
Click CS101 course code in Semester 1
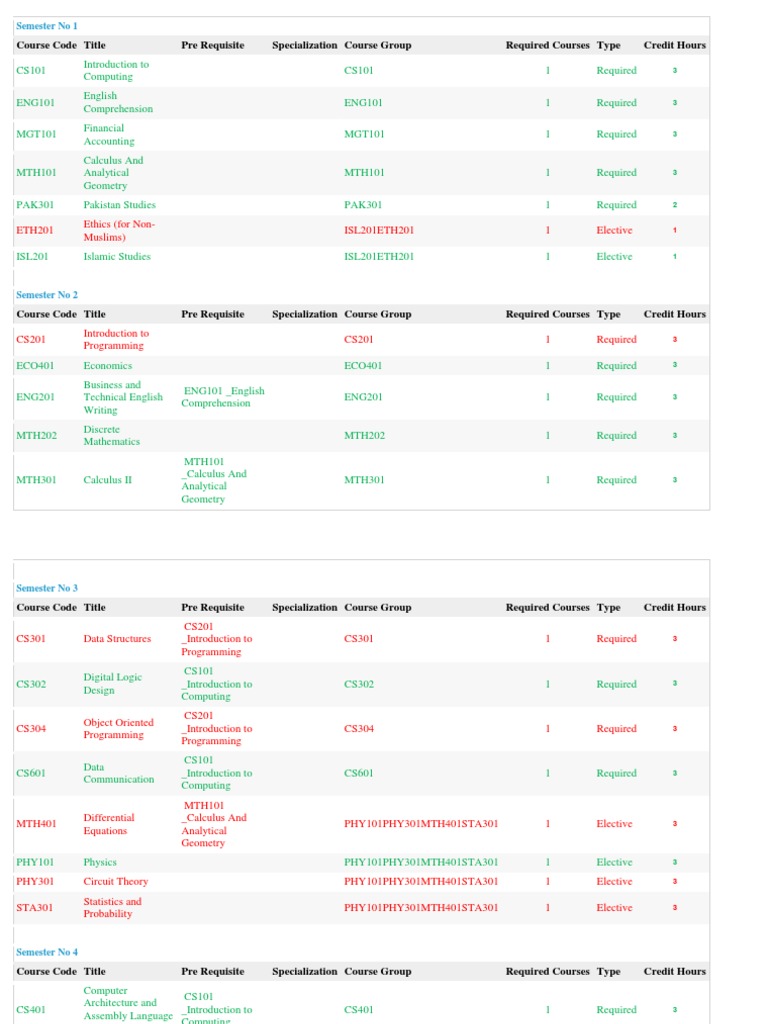[31, 71]
